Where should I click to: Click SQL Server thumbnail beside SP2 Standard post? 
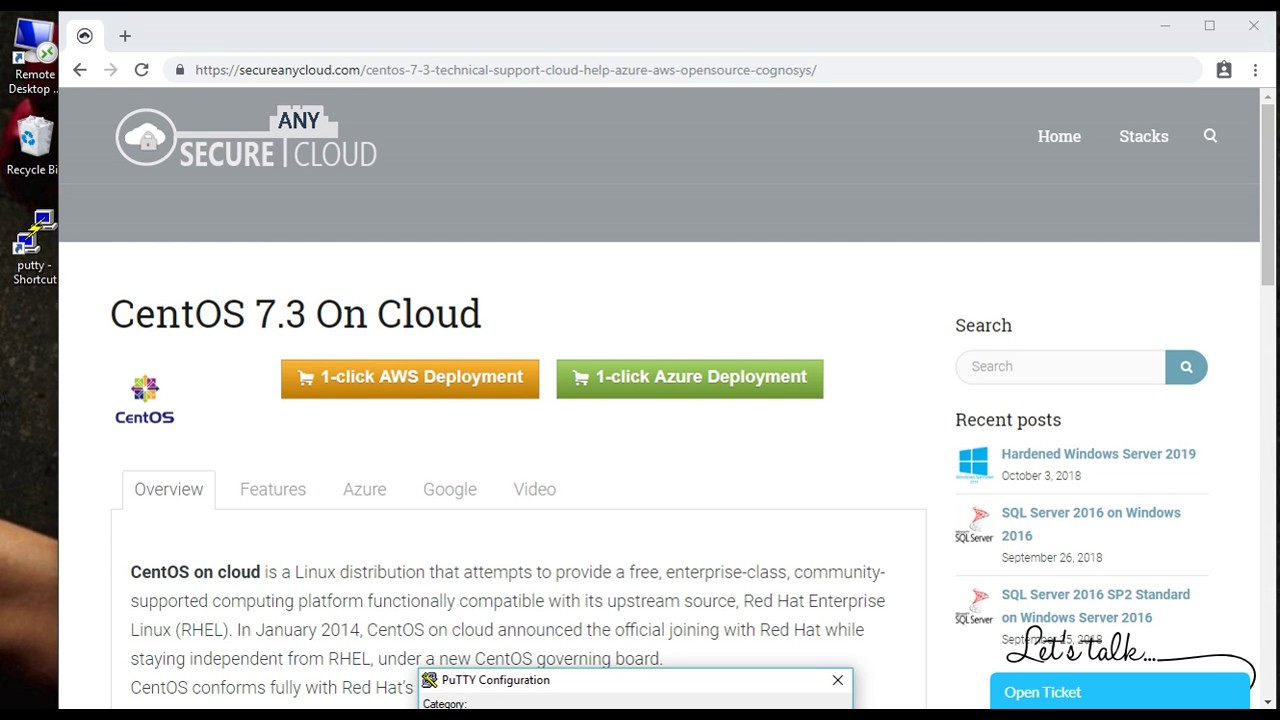coord(973,606)
